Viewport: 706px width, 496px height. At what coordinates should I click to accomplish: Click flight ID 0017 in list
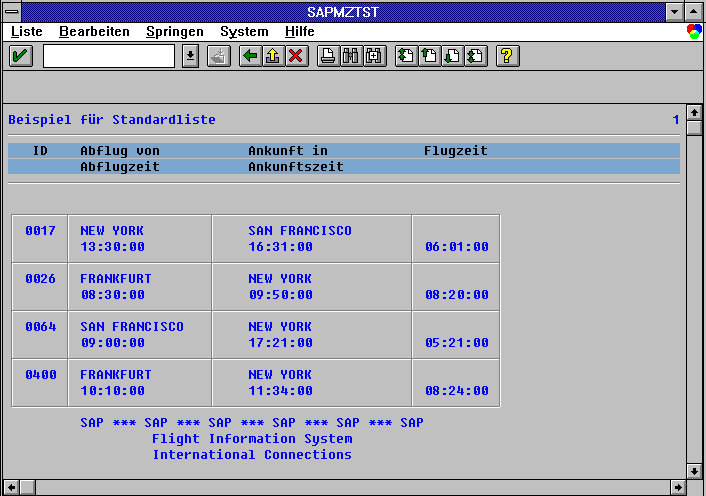pyautogui.click(x=40, y=231)
